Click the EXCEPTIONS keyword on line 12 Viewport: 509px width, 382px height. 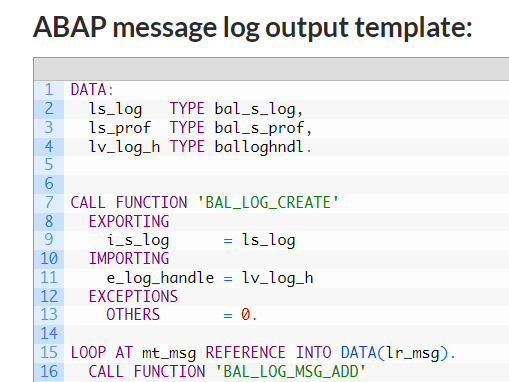click(x=133, y=296)
